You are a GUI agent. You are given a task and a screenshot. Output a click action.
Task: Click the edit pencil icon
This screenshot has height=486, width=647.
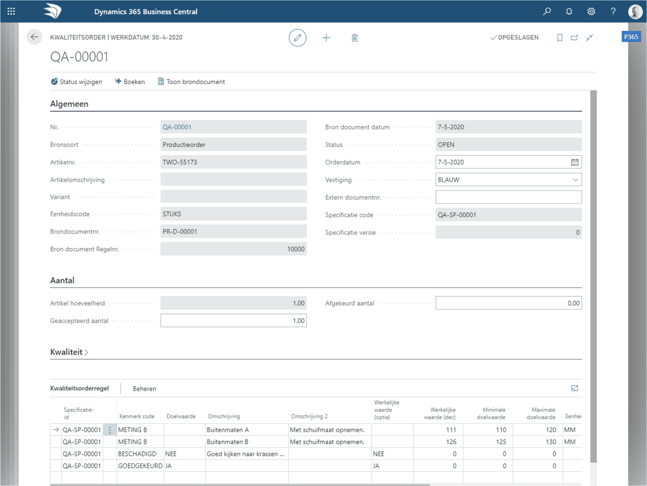pos(298,38)
